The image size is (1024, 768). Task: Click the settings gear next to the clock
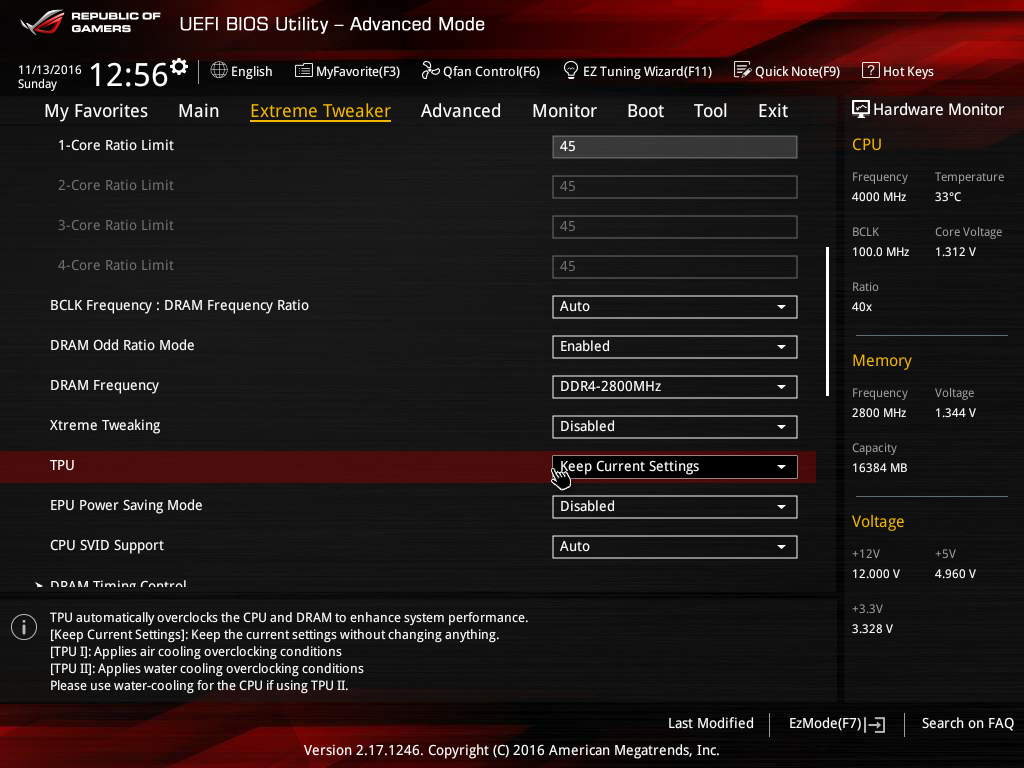(179, 67)
